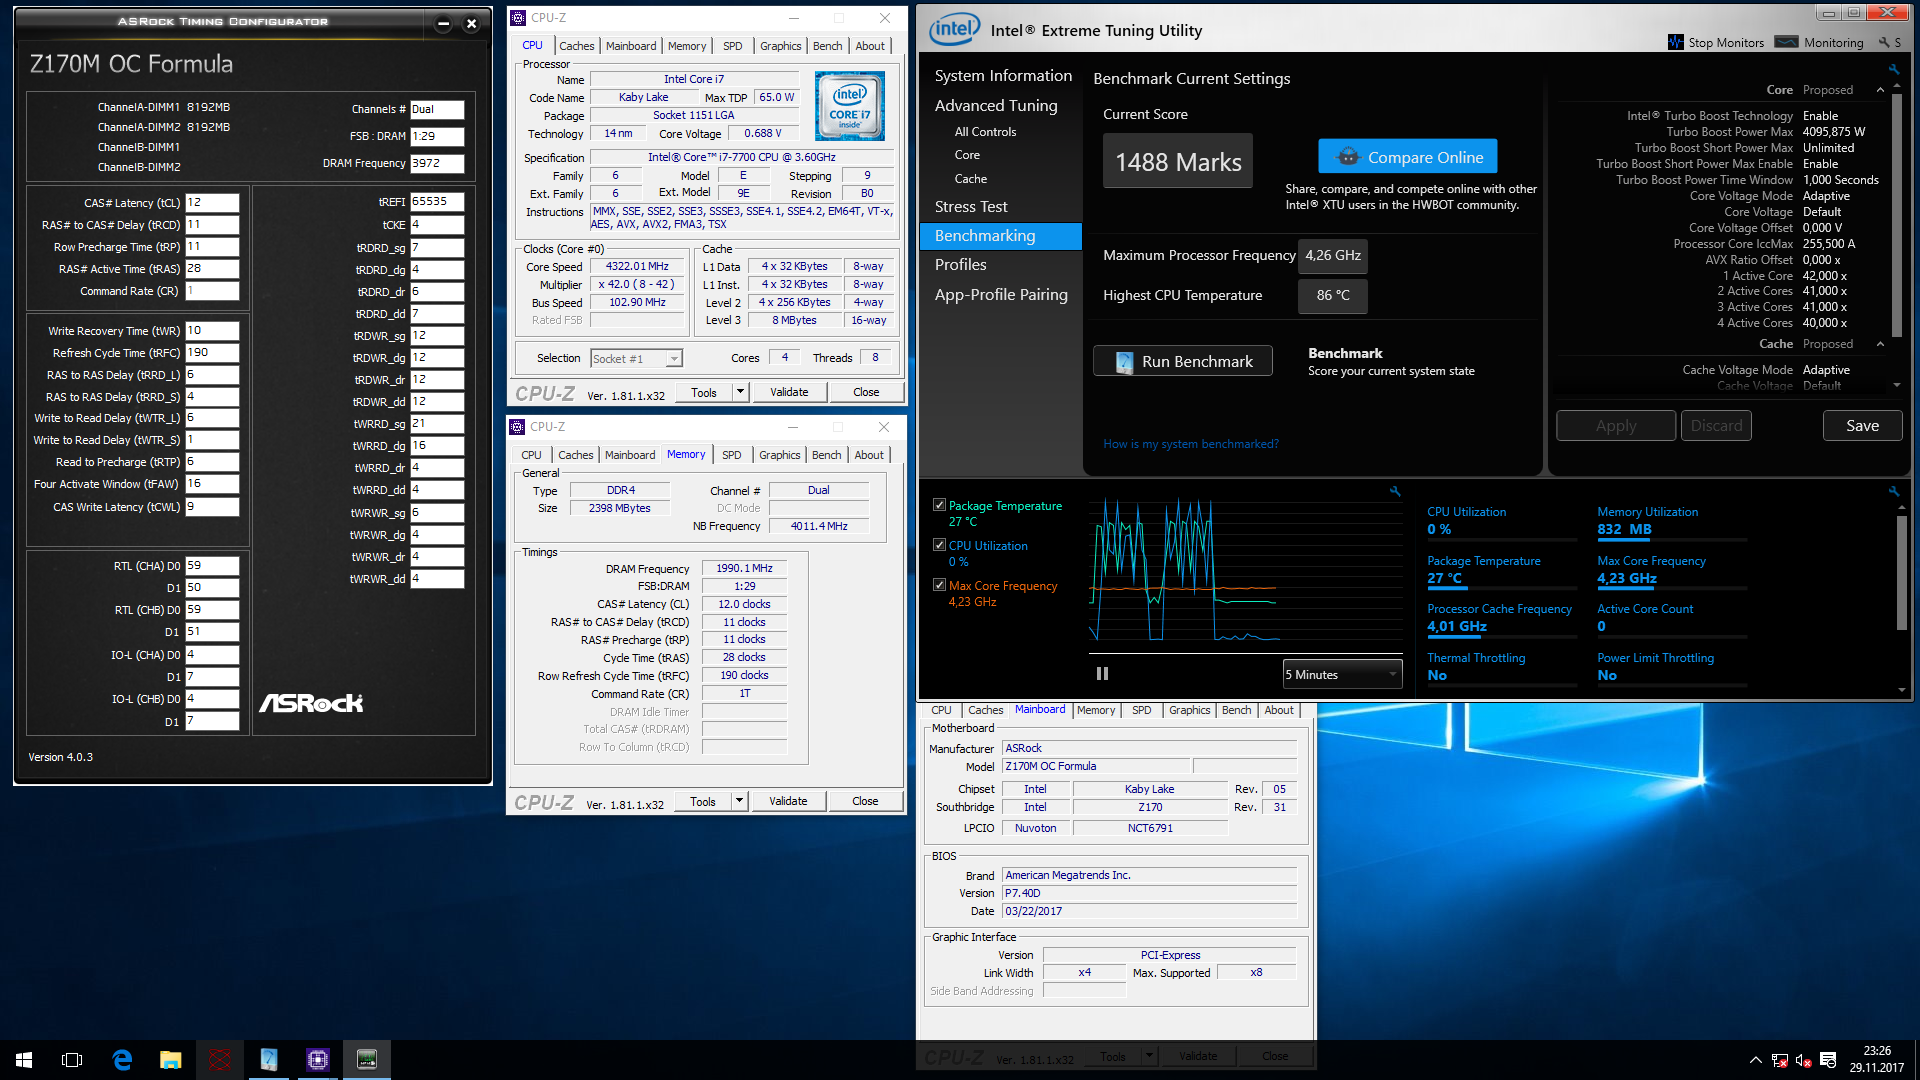Collapse the Core proposed settings section
This screenshot has width=1920, height=1080.
tap(1880, 90)
